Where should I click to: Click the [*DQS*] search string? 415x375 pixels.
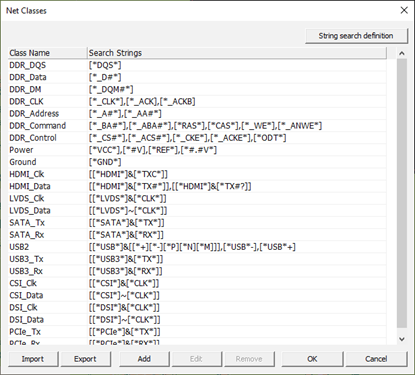point(105,65)
